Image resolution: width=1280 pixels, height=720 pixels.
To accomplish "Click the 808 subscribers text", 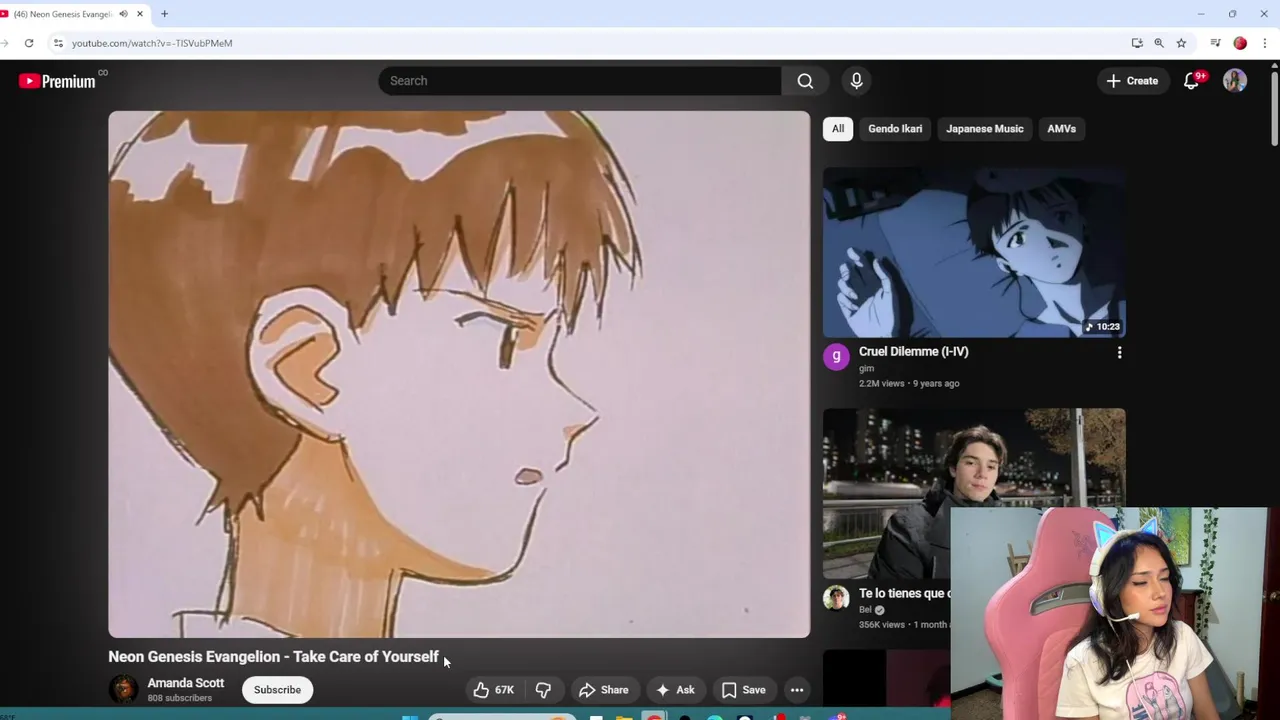I will (180, 698).
